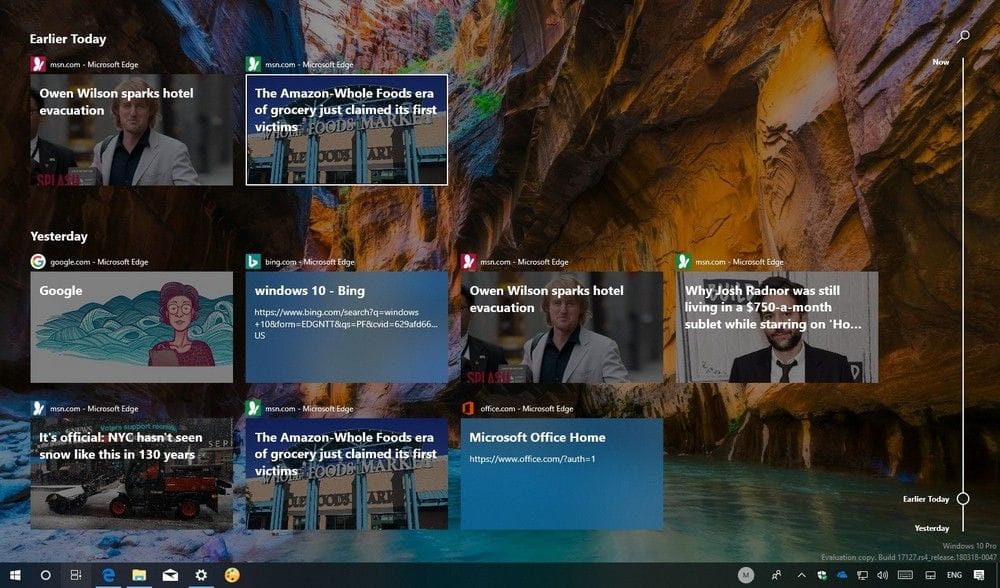Open File Explorer from the taskbar
Screen dimensions: 1000x588
click(136, 575)
